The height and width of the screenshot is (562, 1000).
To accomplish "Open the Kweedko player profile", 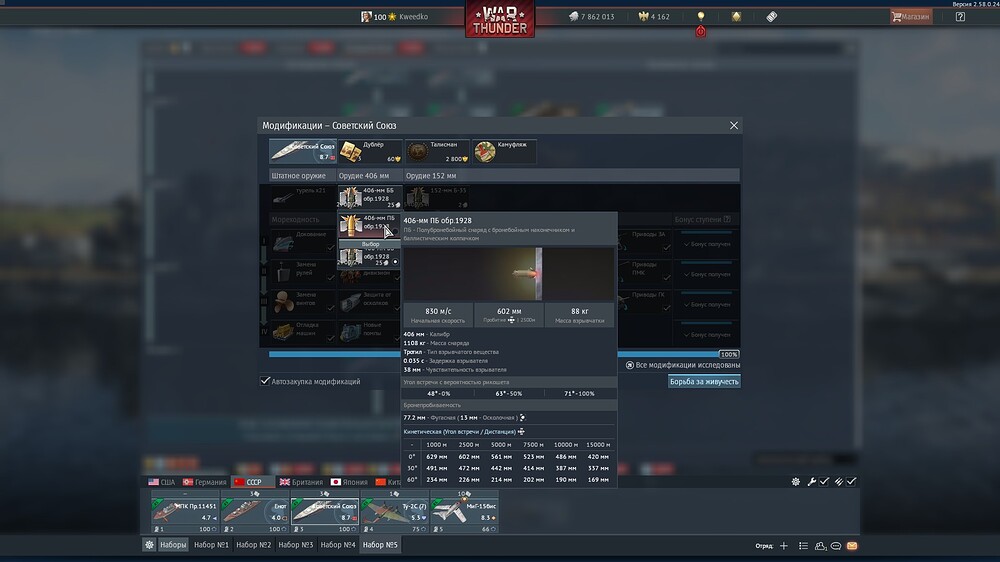I will coord(395,17).
